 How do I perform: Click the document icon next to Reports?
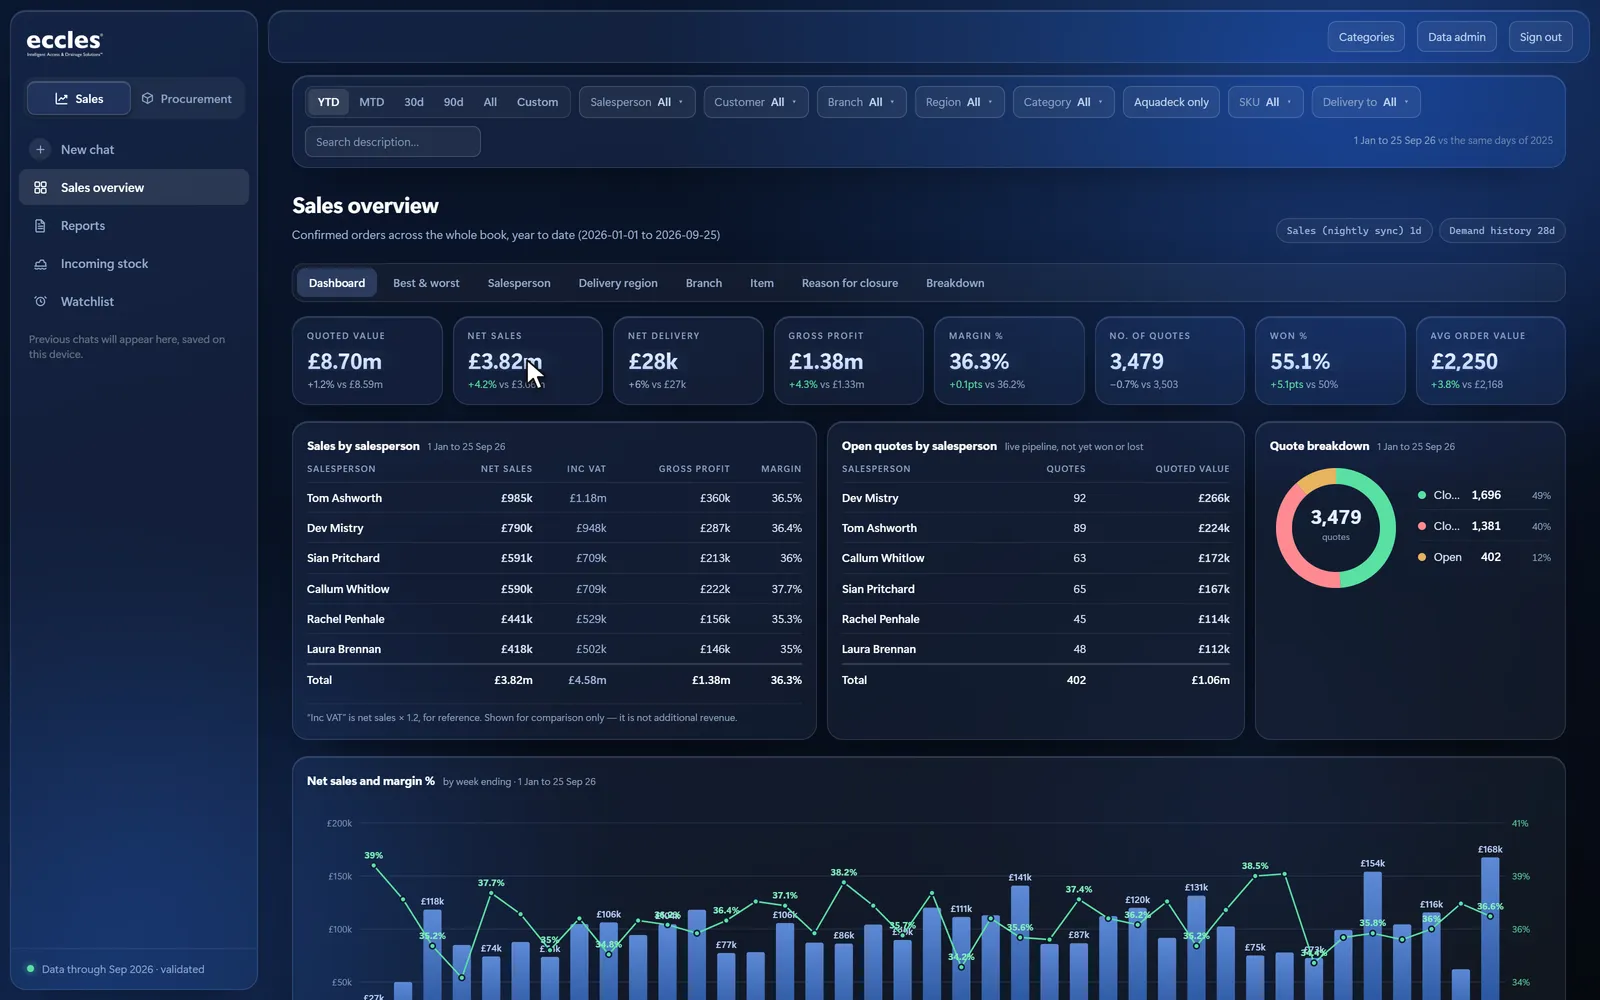click(x=40, y=226)
